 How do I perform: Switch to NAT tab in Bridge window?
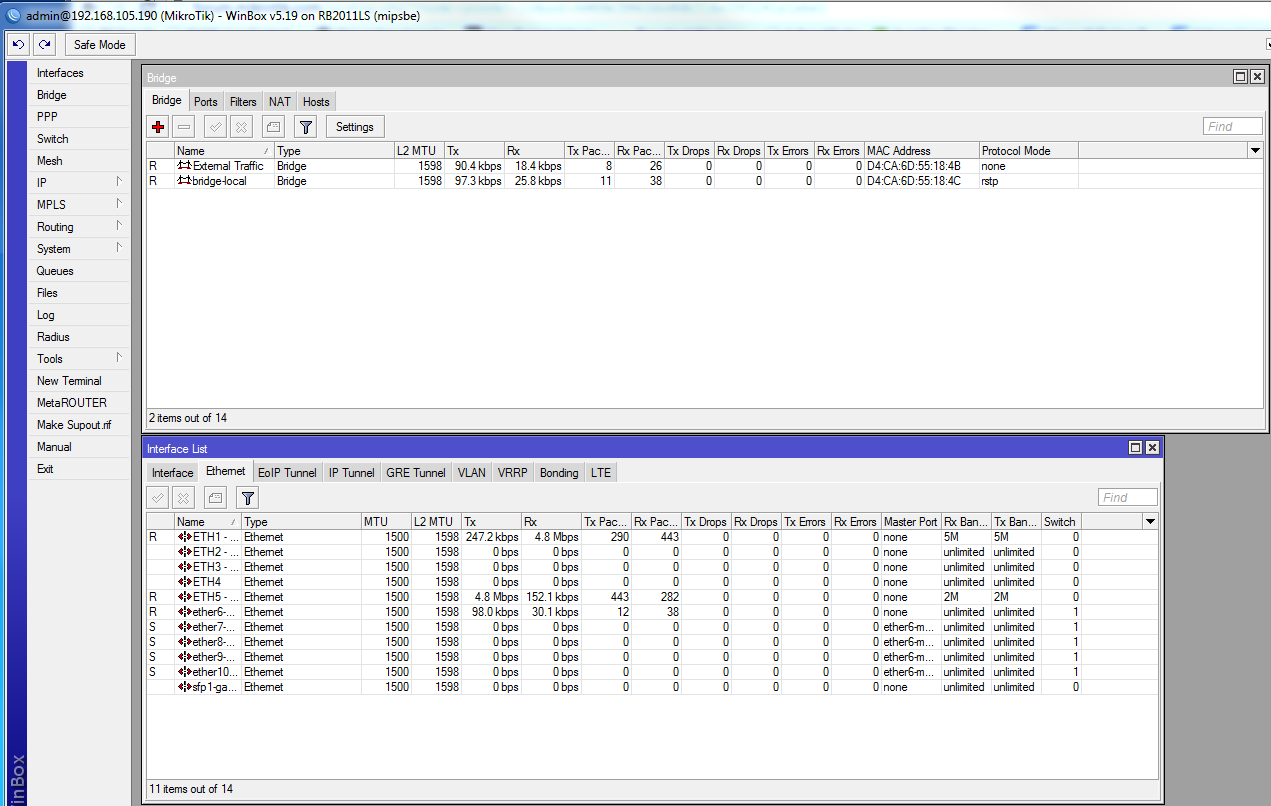coord(280,101)
